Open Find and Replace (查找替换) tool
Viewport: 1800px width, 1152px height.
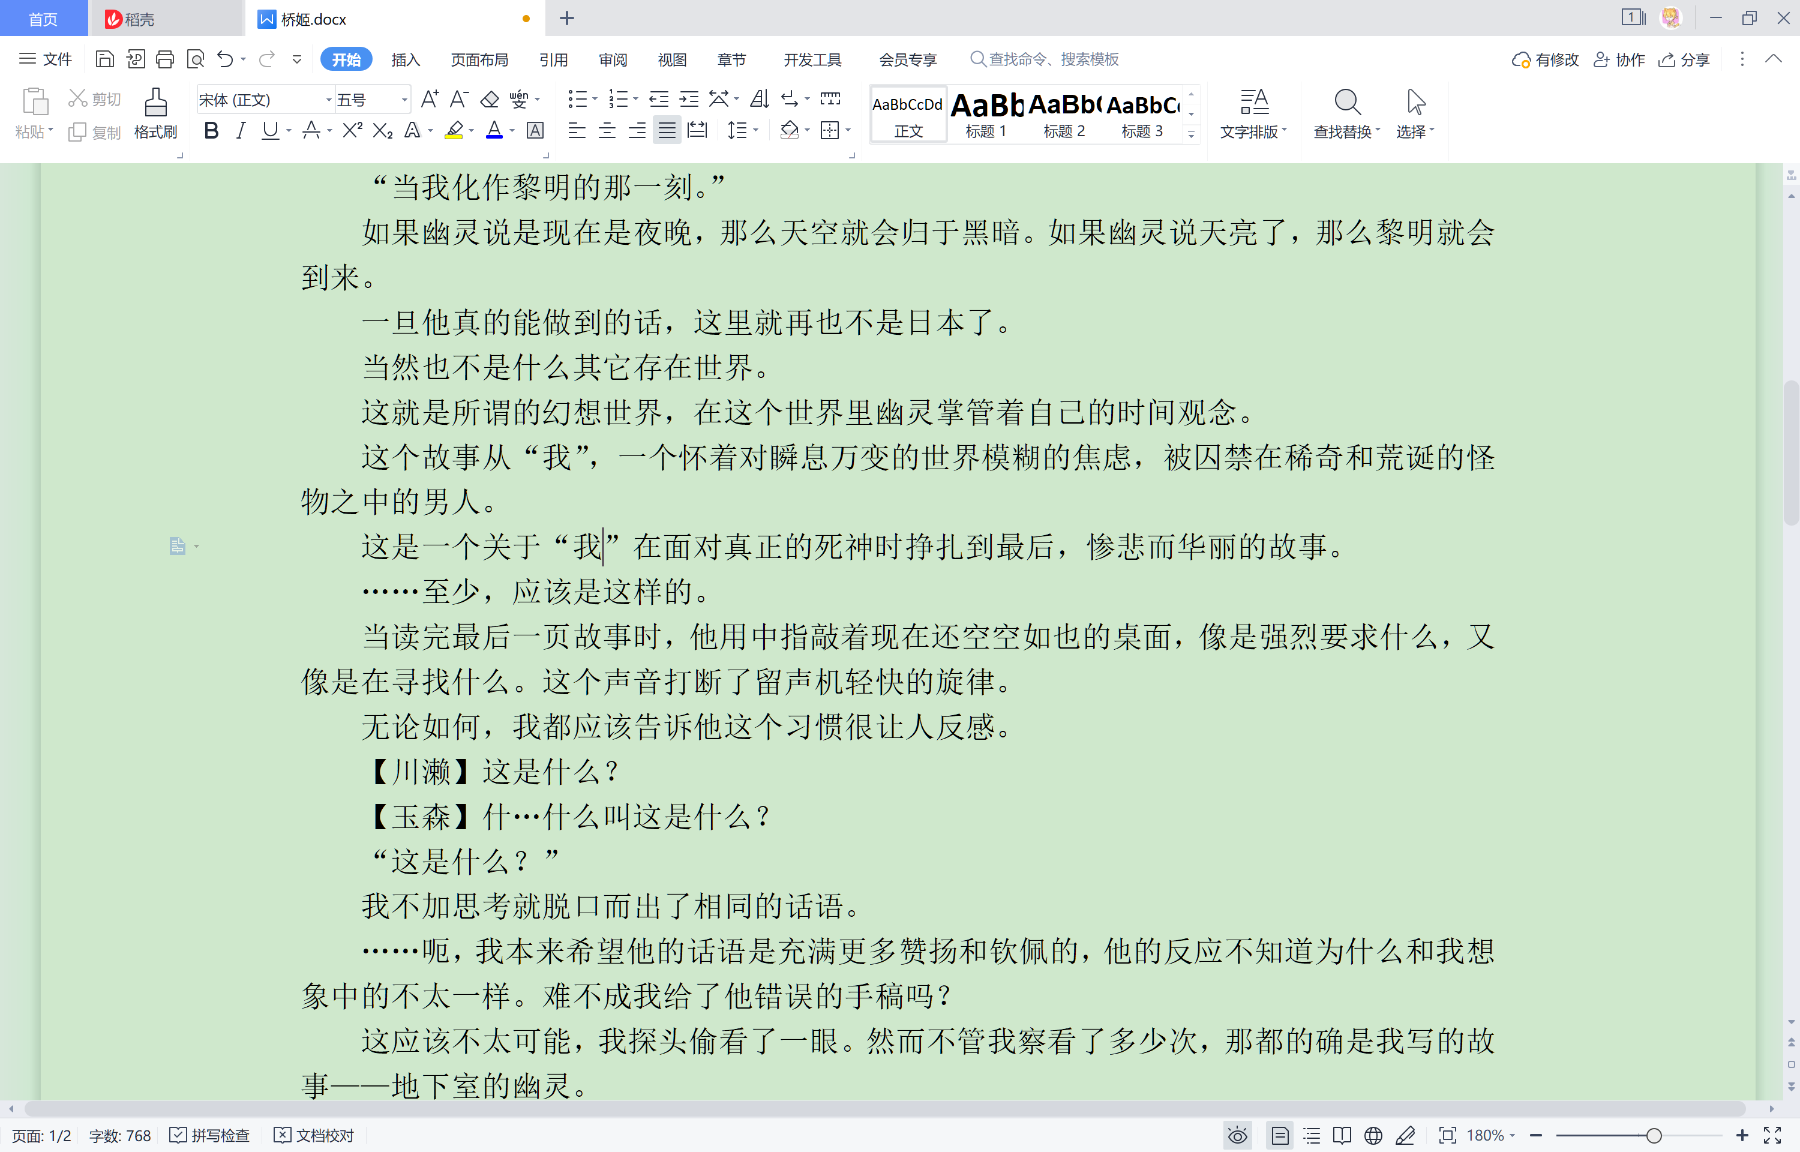coord(1346,113)
